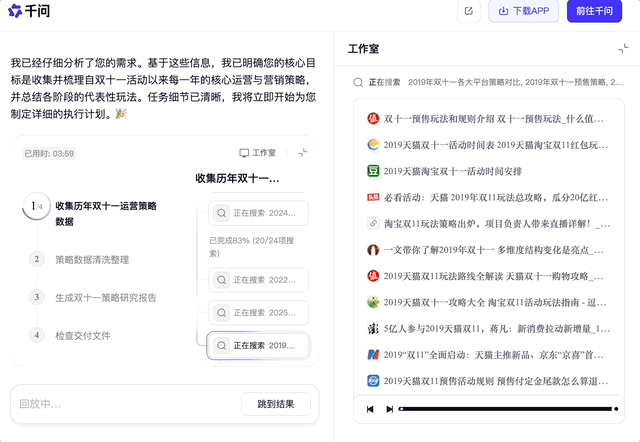
Task: Click the previous step playback button
Action: point(370,409)
